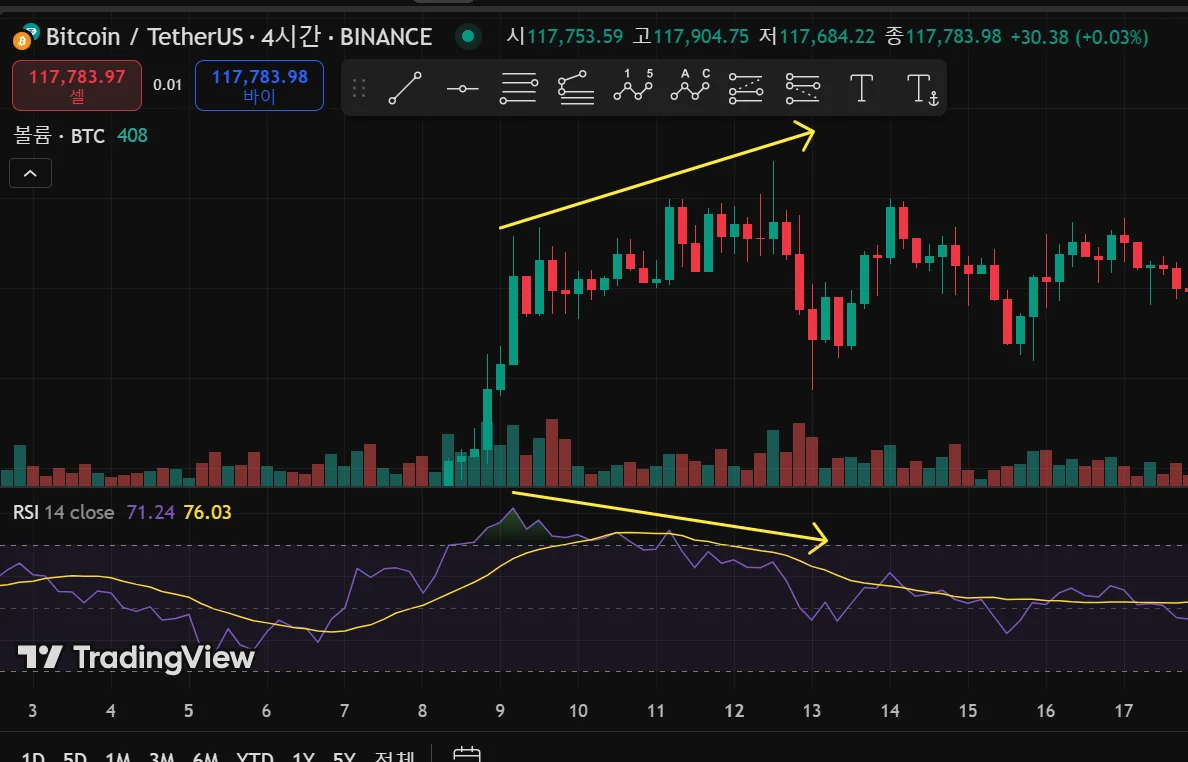Select the downward dotted-line Fib tool
The width and height of the screenshot is (1188, 762).
[x=803, y=89]
